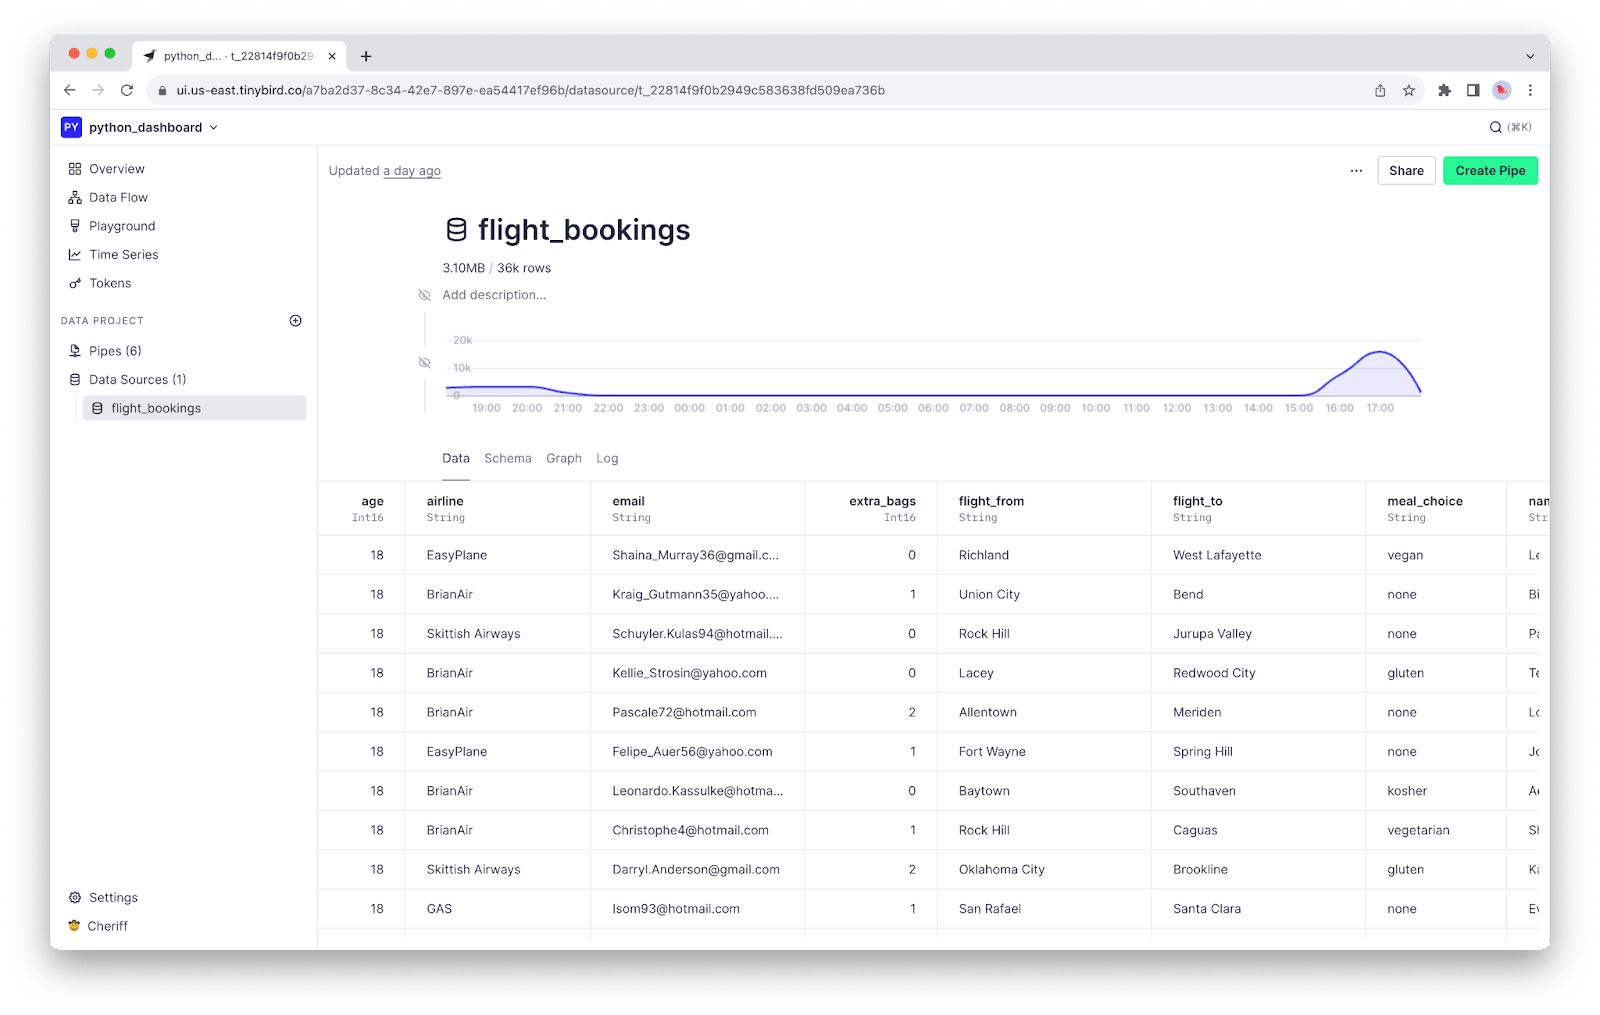Open the three-dots more options menu

(1356, 171)
